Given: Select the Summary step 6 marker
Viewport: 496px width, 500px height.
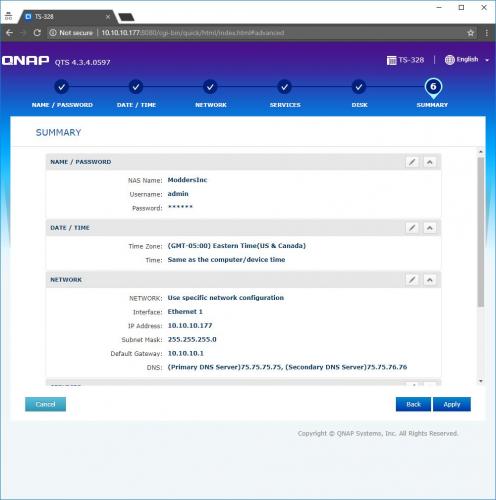Looking at the screenshot, I should (x=433, y=87).
